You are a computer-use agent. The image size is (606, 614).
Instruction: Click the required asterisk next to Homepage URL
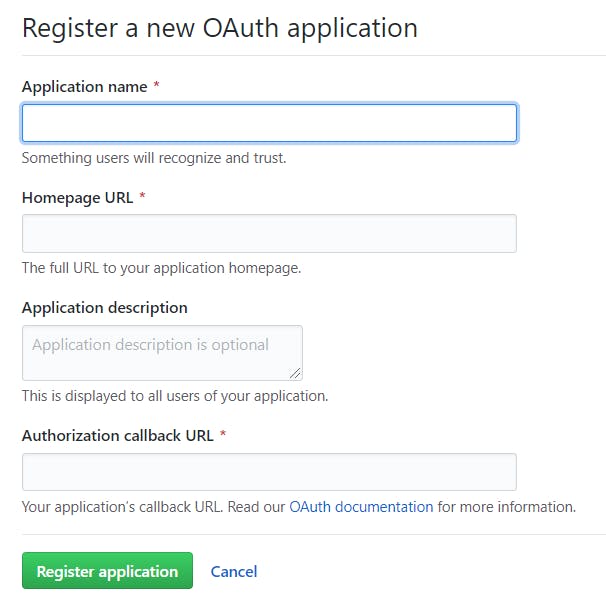pyautogui.click(x=142, y=197)
